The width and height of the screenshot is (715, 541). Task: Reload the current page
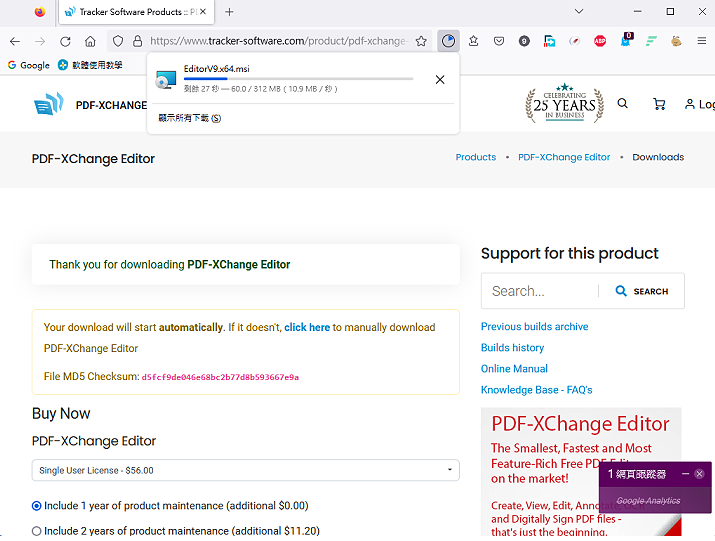coord(65,42)
